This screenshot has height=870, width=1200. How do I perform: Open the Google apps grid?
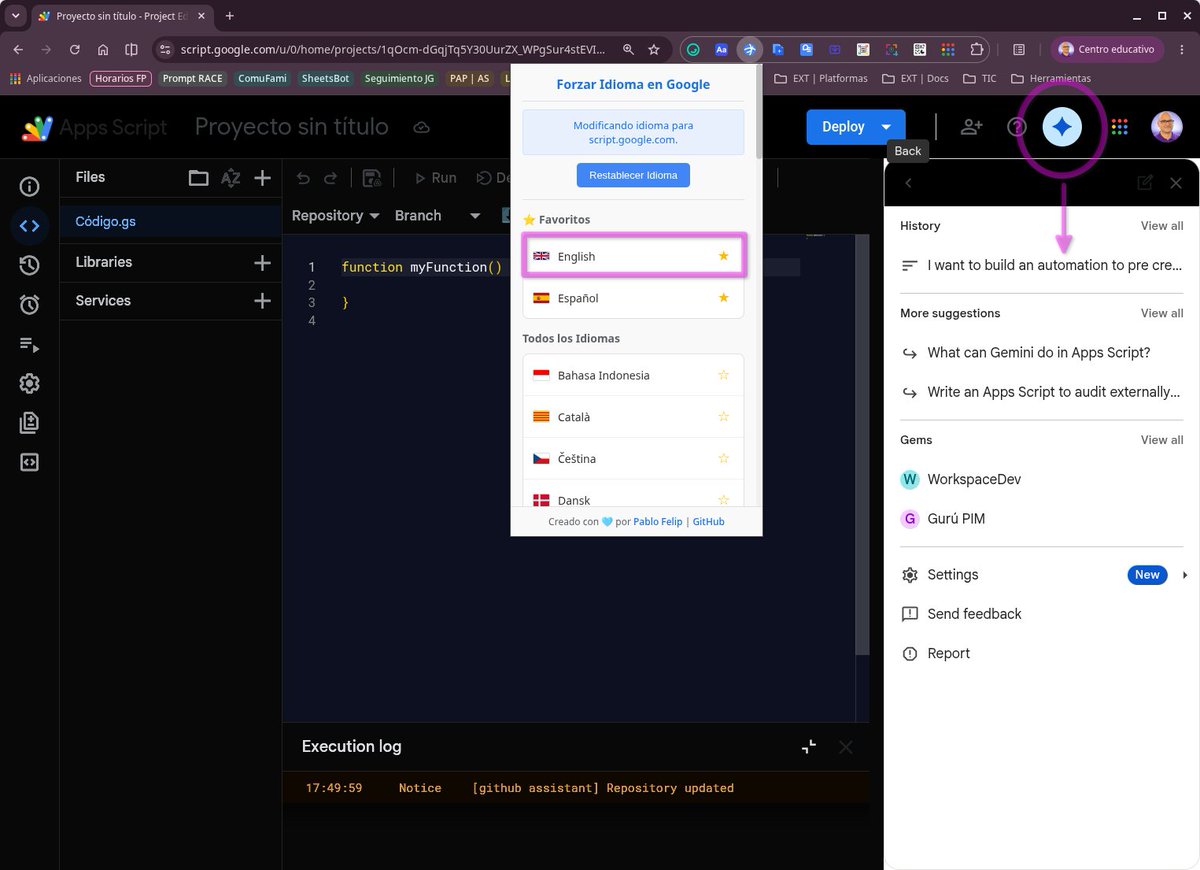coord(1120,127)
